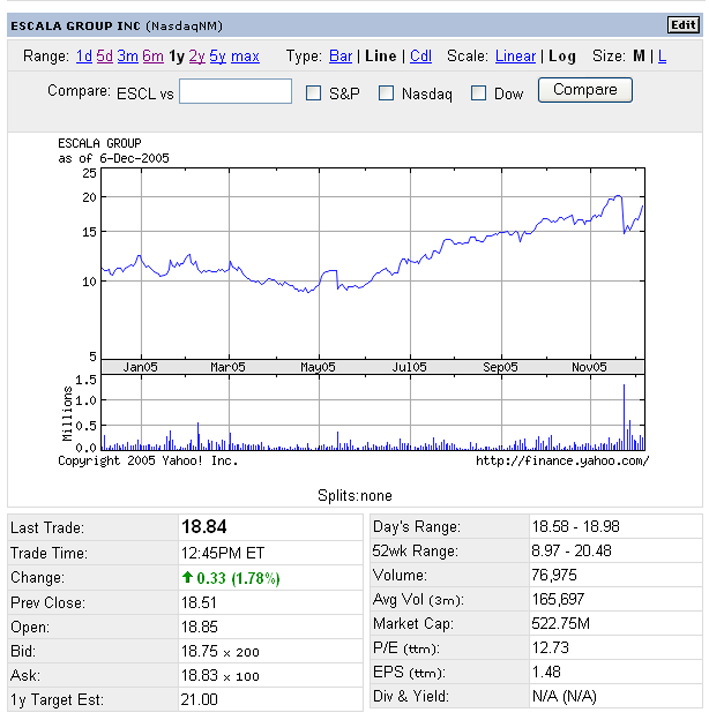Switch chart range to 6m
The image size is (709, 720).
point(153,56)
